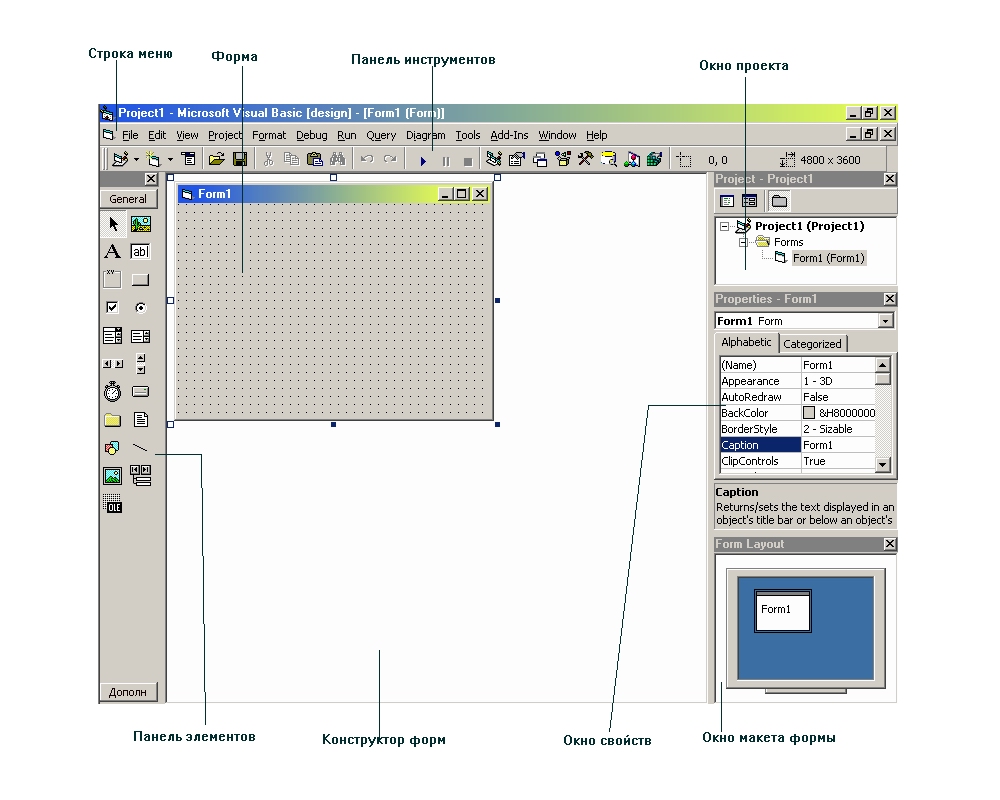Open the Debug menu
This screenshot has height=800, width=1000.
[x=311, y=135]
